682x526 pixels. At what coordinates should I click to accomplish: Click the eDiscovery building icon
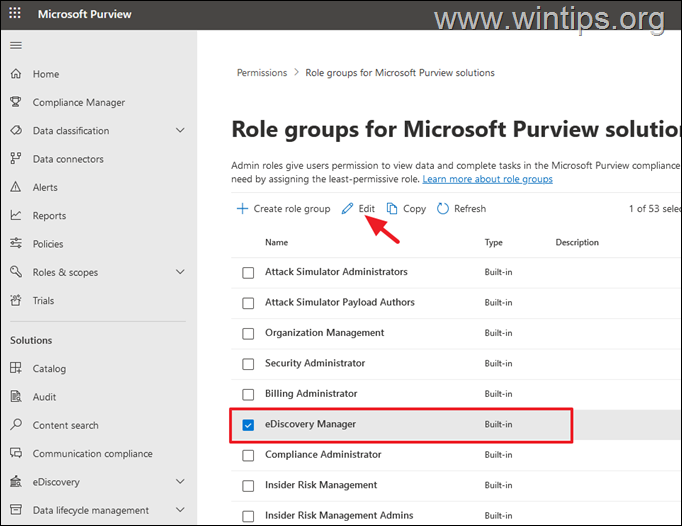point(16,482)
